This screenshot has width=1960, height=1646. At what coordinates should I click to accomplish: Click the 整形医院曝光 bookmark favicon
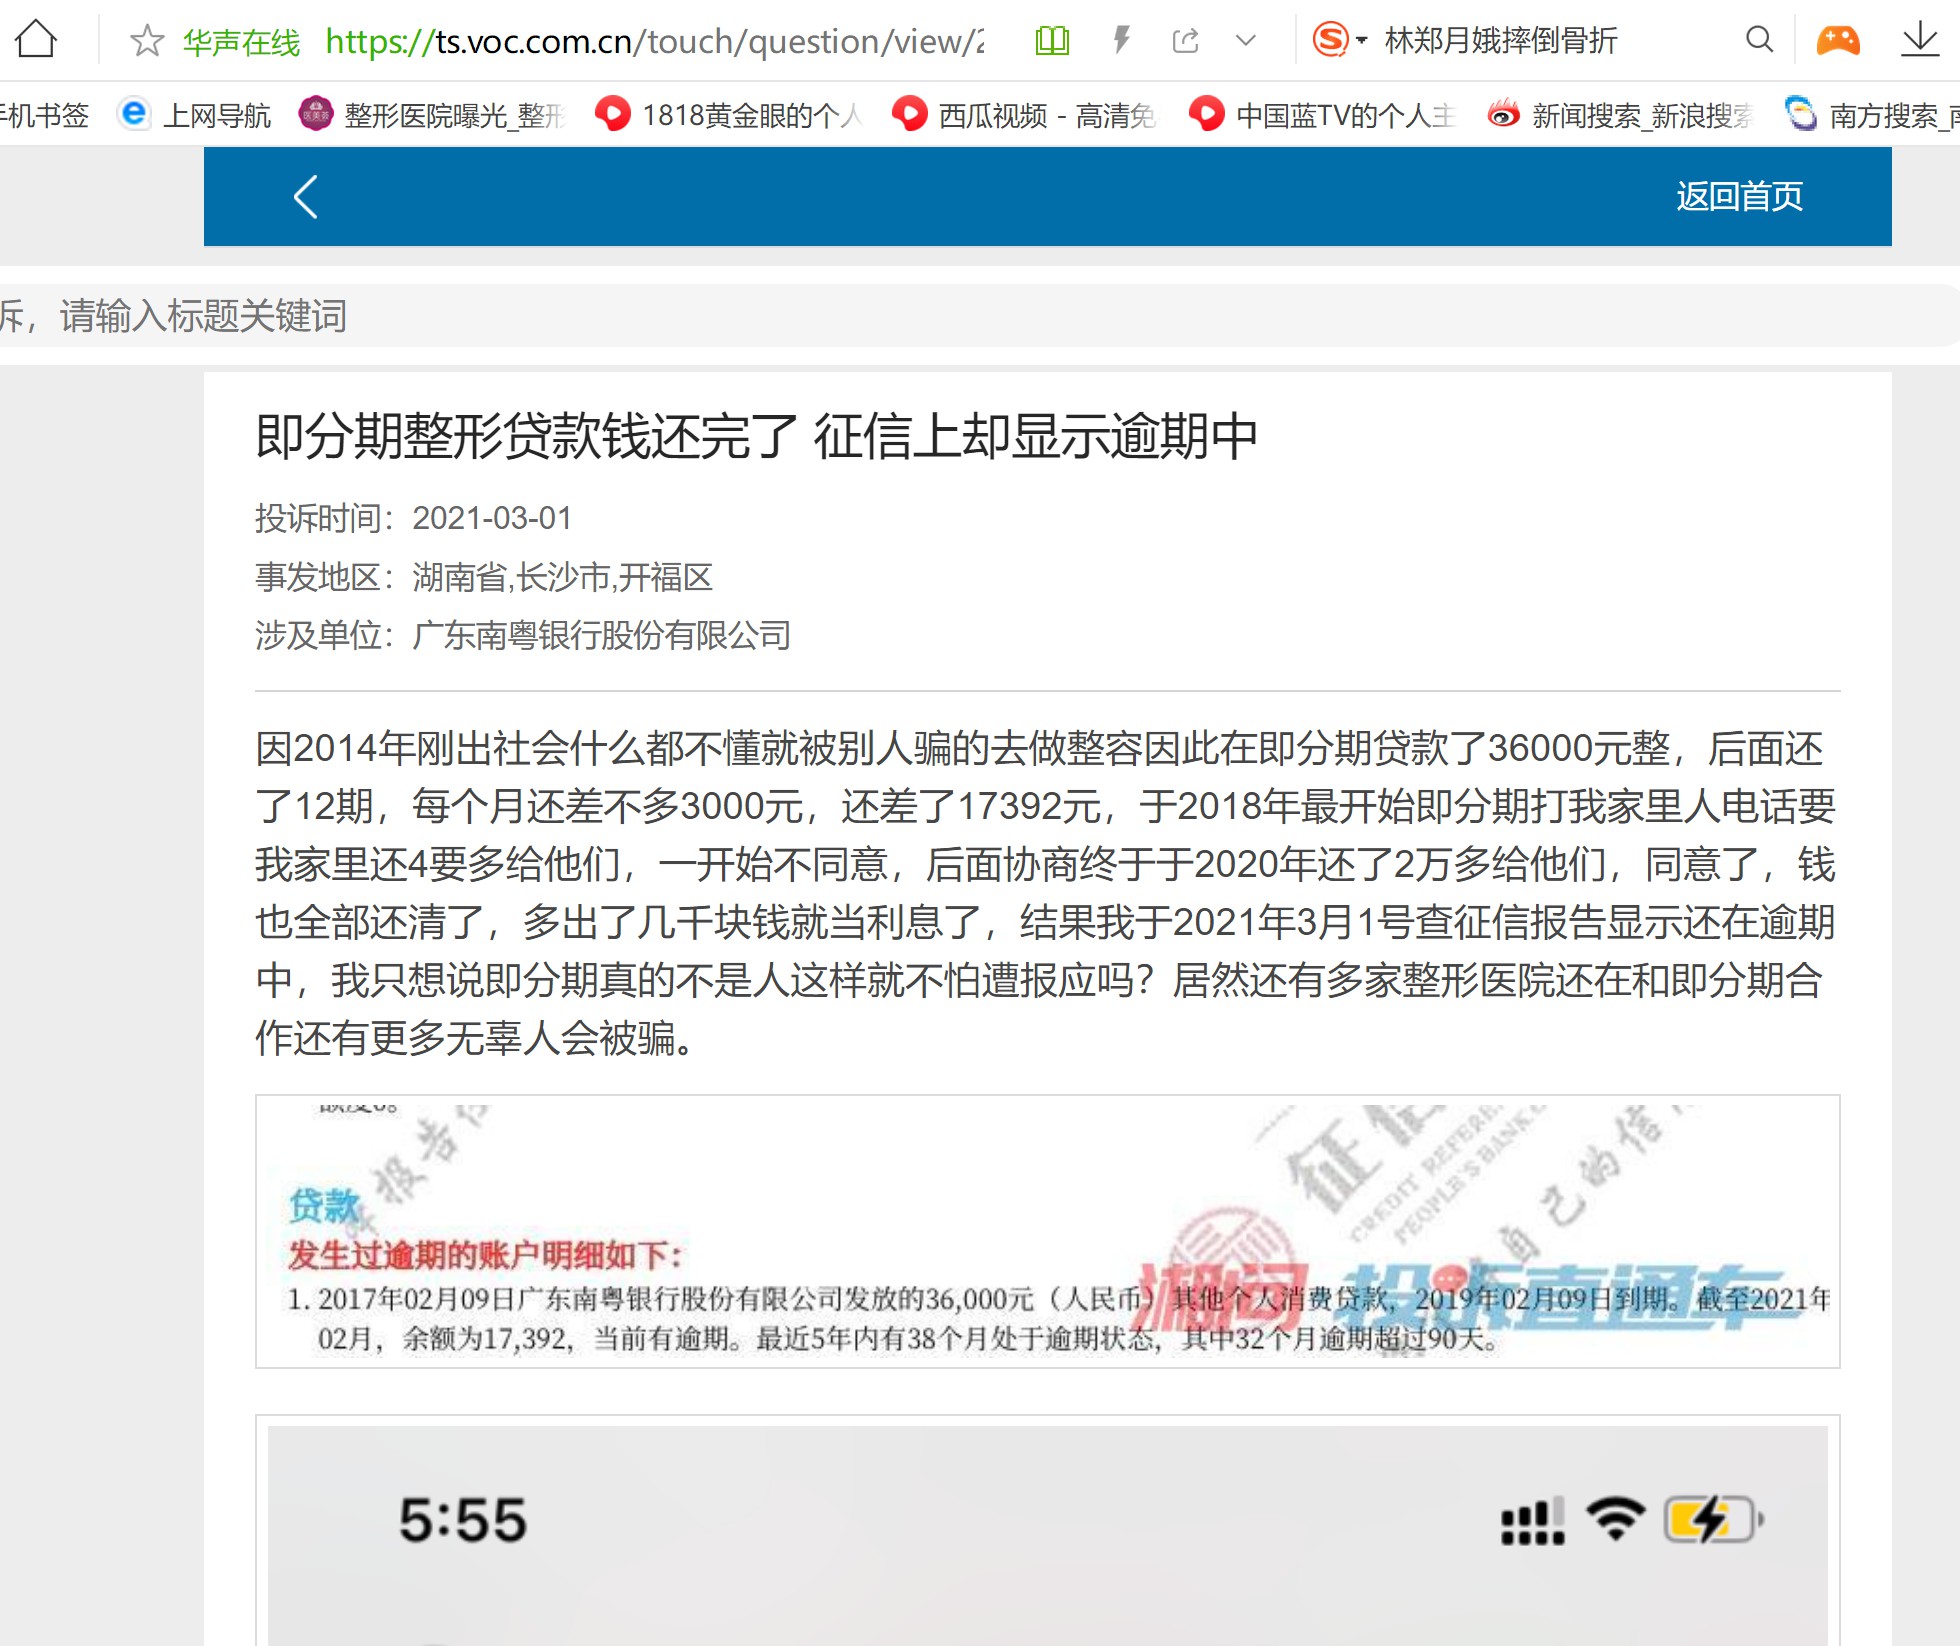point(316,114)
